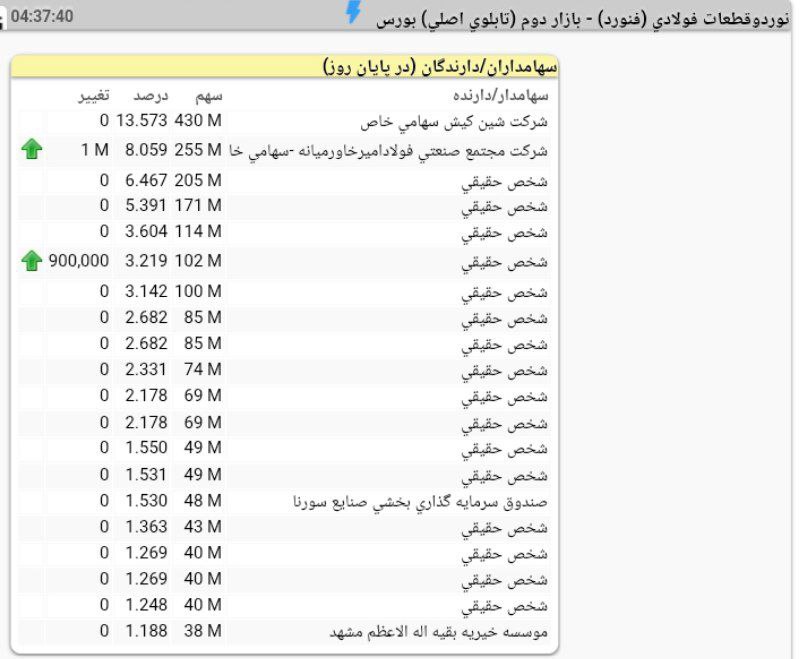This screenshot has height=659, width=800.
Task: Click the سهم column header
Action: (x=207, y=96)
